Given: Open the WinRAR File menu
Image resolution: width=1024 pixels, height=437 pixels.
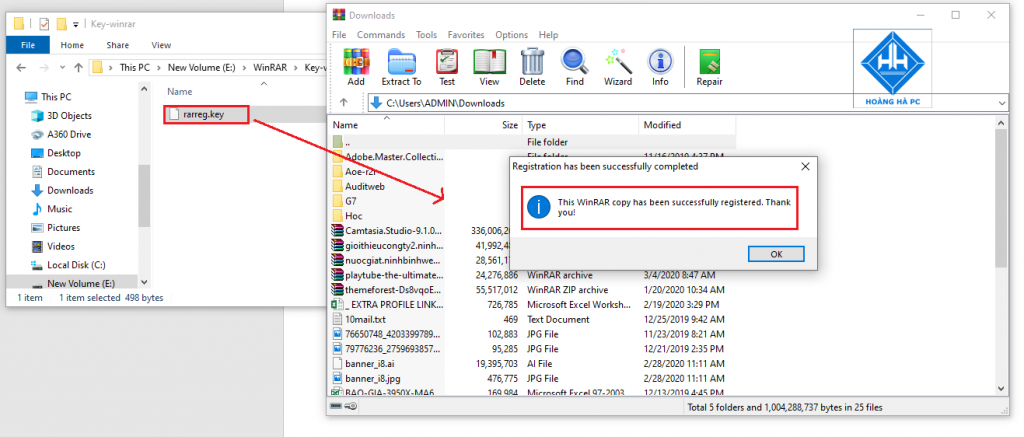Looking at the screenshot, I should tap(339, 35).
